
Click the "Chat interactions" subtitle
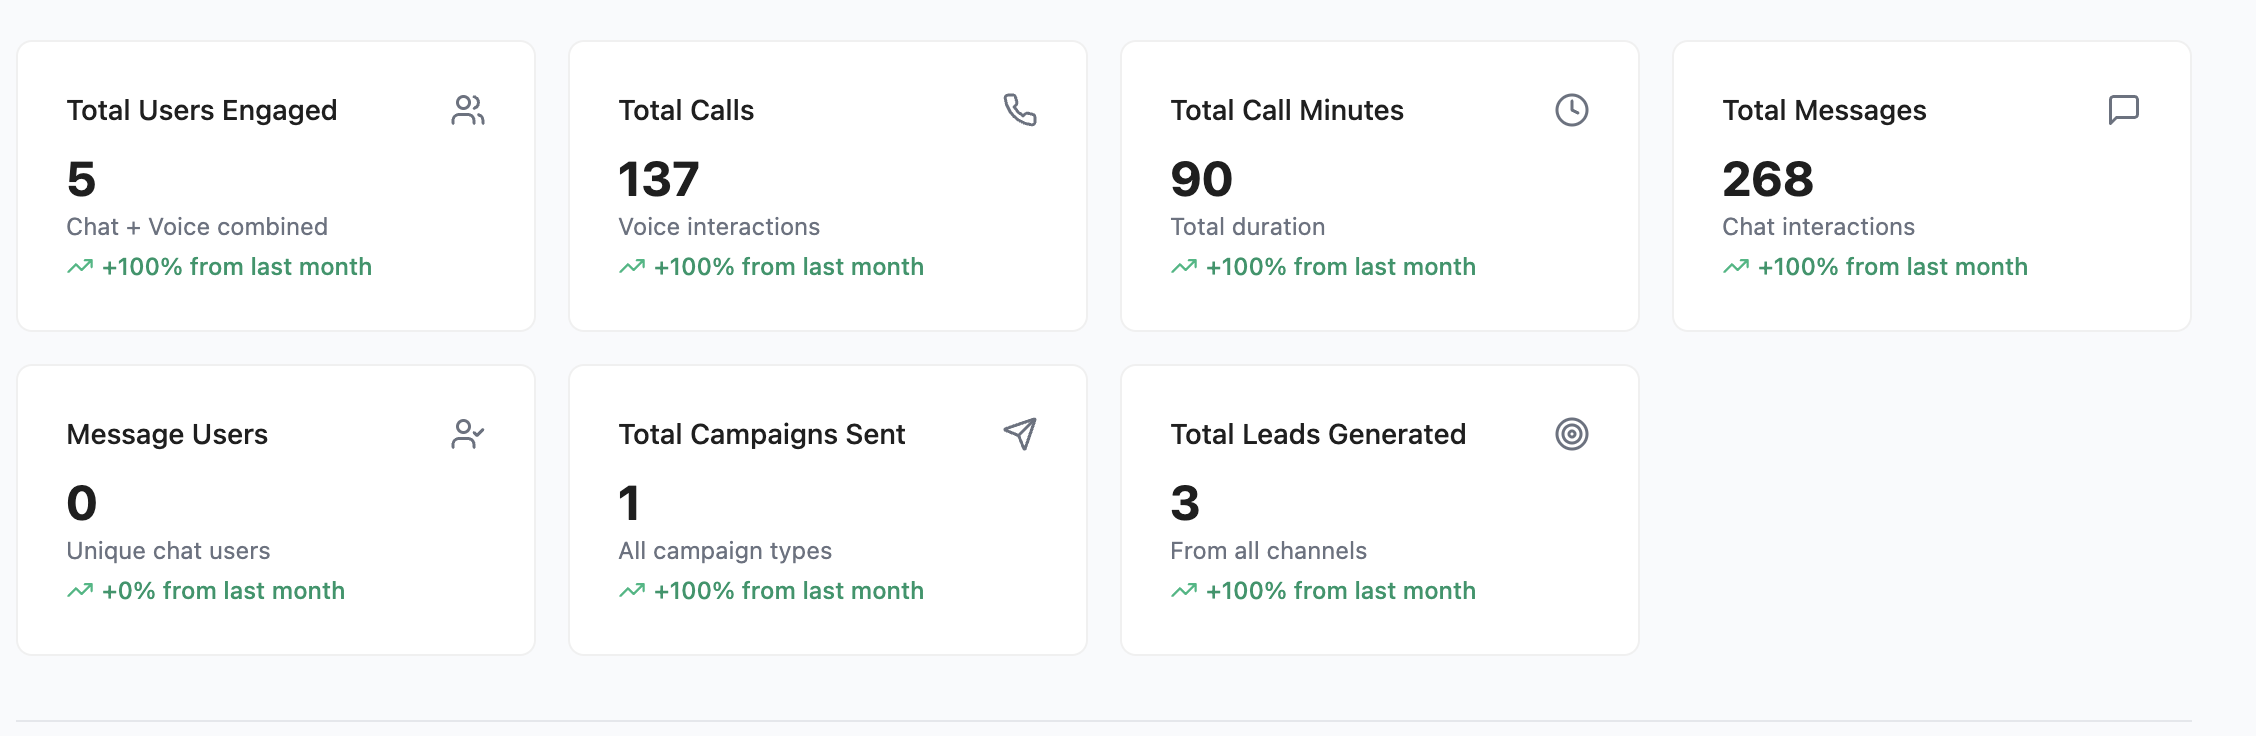click(x=1818, y=227)
